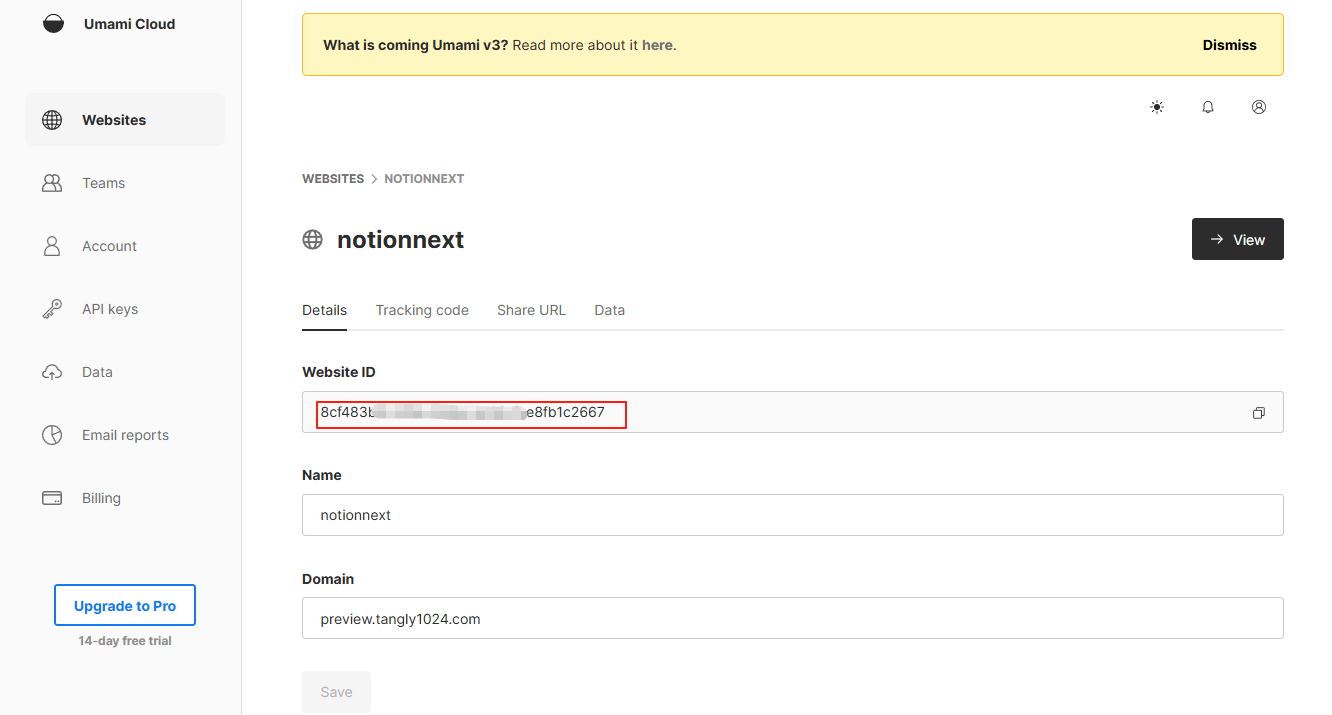Click the Upgrade to Pro button
Image resolution: width=1332 pixels, height=715 pixels.
click(x=125, y=606)
